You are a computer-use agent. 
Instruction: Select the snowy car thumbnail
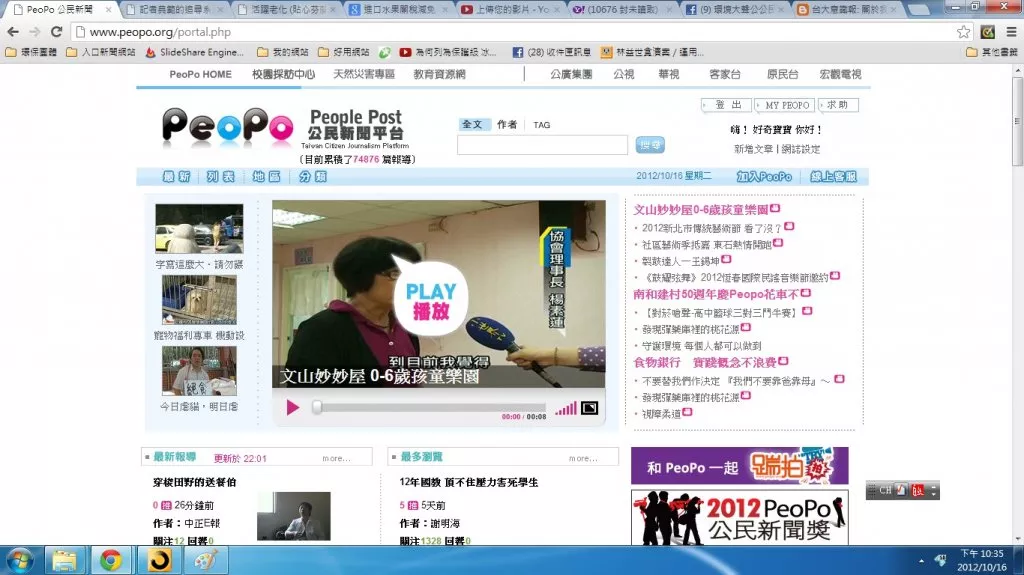coord(199,229)
